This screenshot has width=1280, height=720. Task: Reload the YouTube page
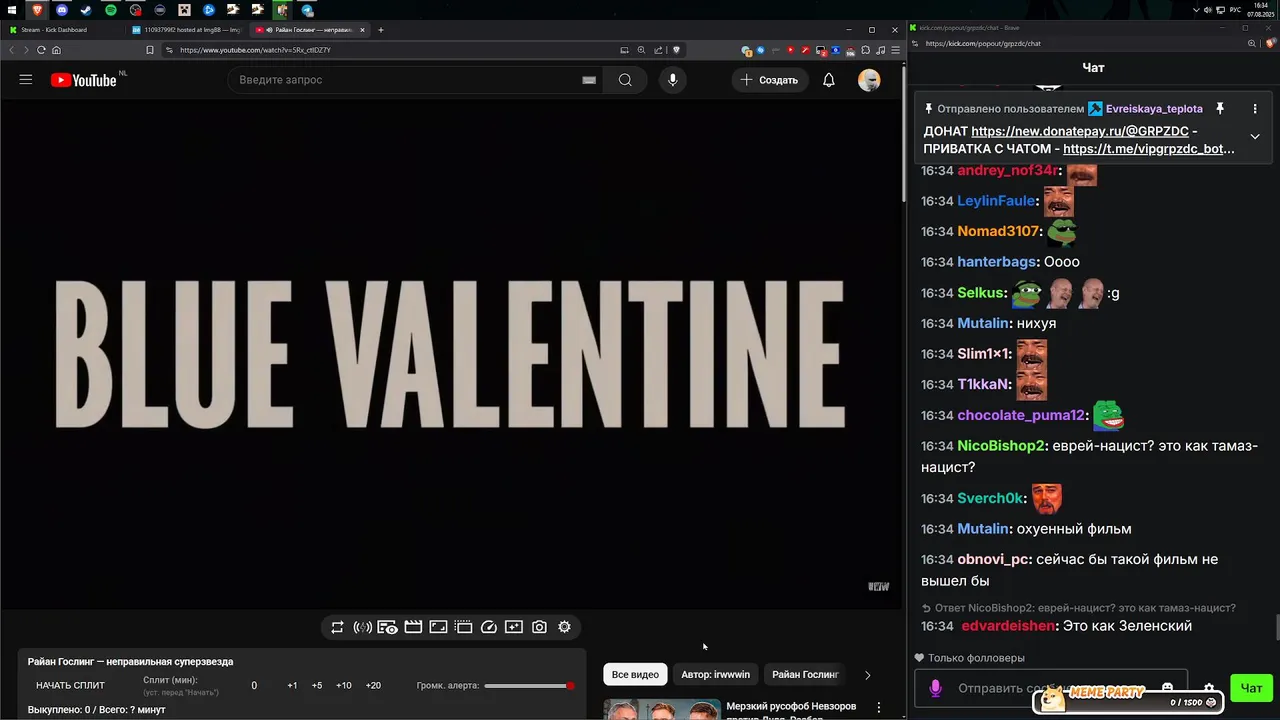pos(41,50)
